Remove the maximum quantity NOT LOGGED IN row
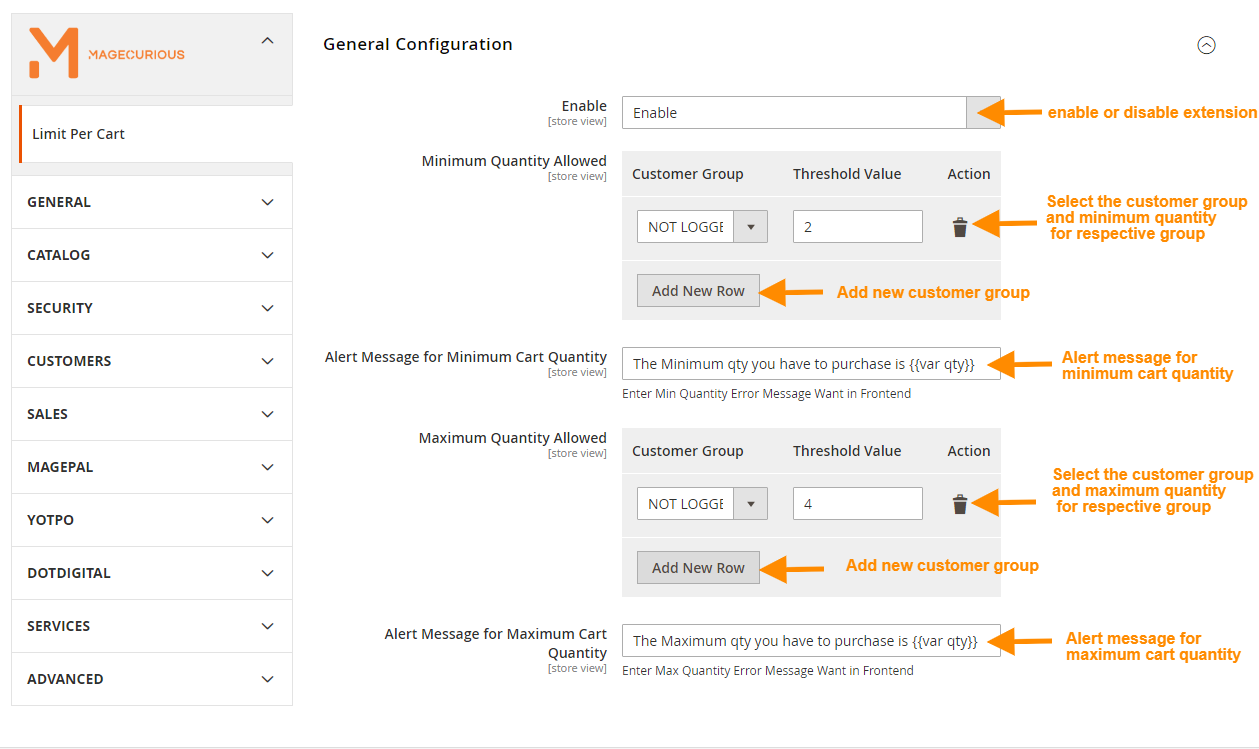 (960, 504)
